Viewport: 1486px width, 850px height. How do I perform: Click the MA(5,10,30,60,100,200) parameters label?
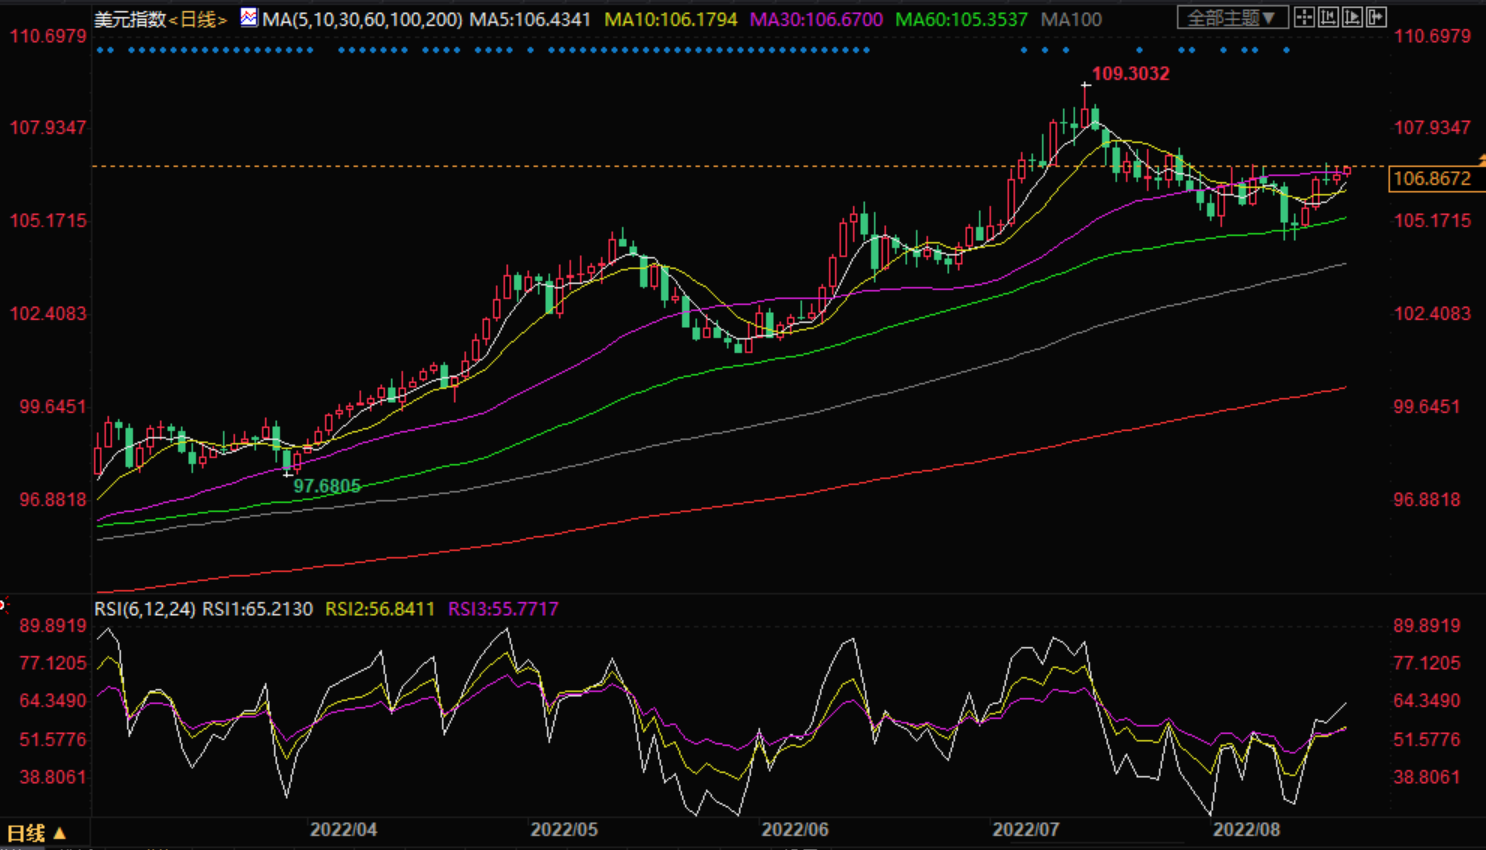[362, 19]
